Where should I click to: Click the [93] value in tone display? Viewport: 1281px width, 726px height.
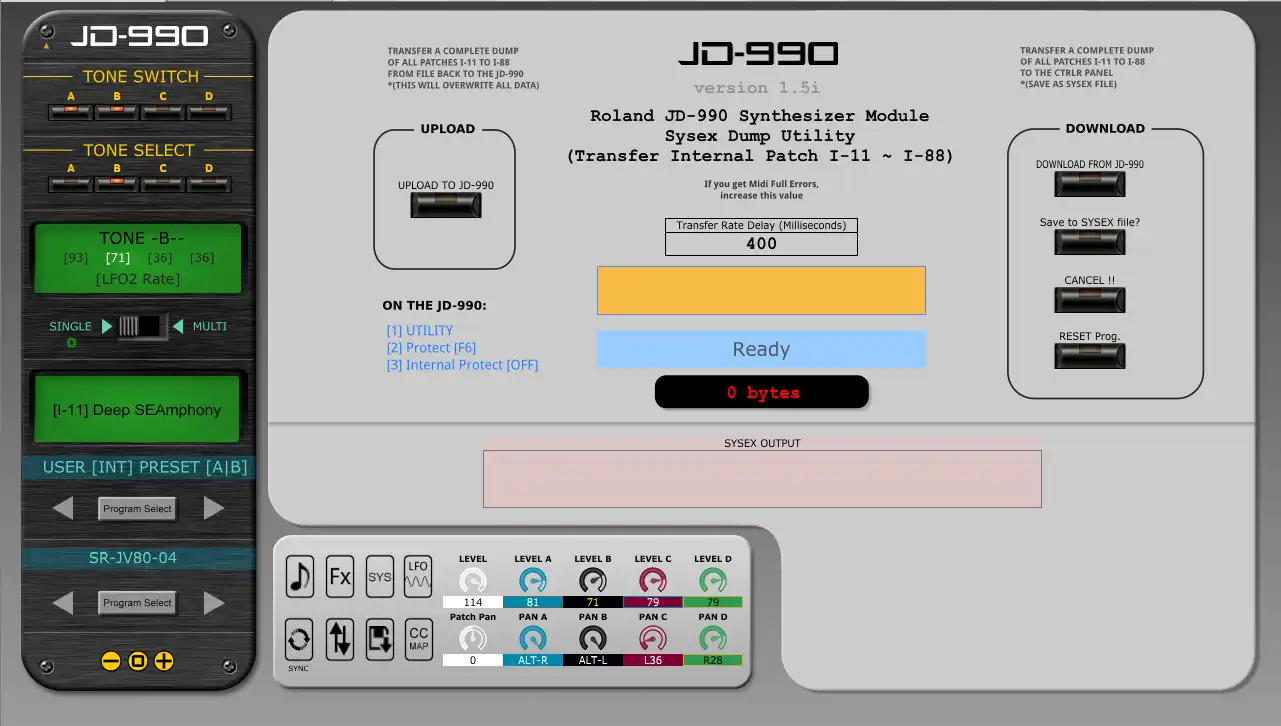(x=76, y=258)
